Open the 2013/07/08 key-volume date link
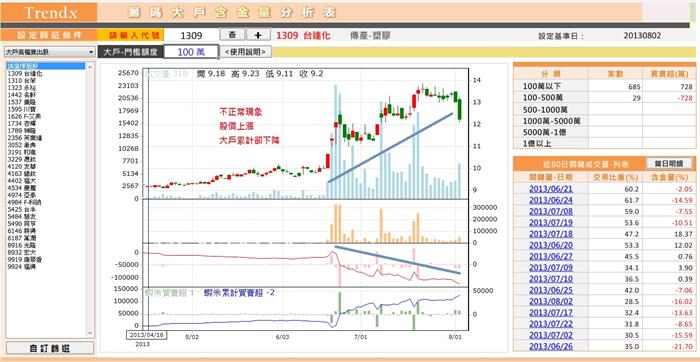This screenshot has height=362, width=700. (x=550, y=211)
